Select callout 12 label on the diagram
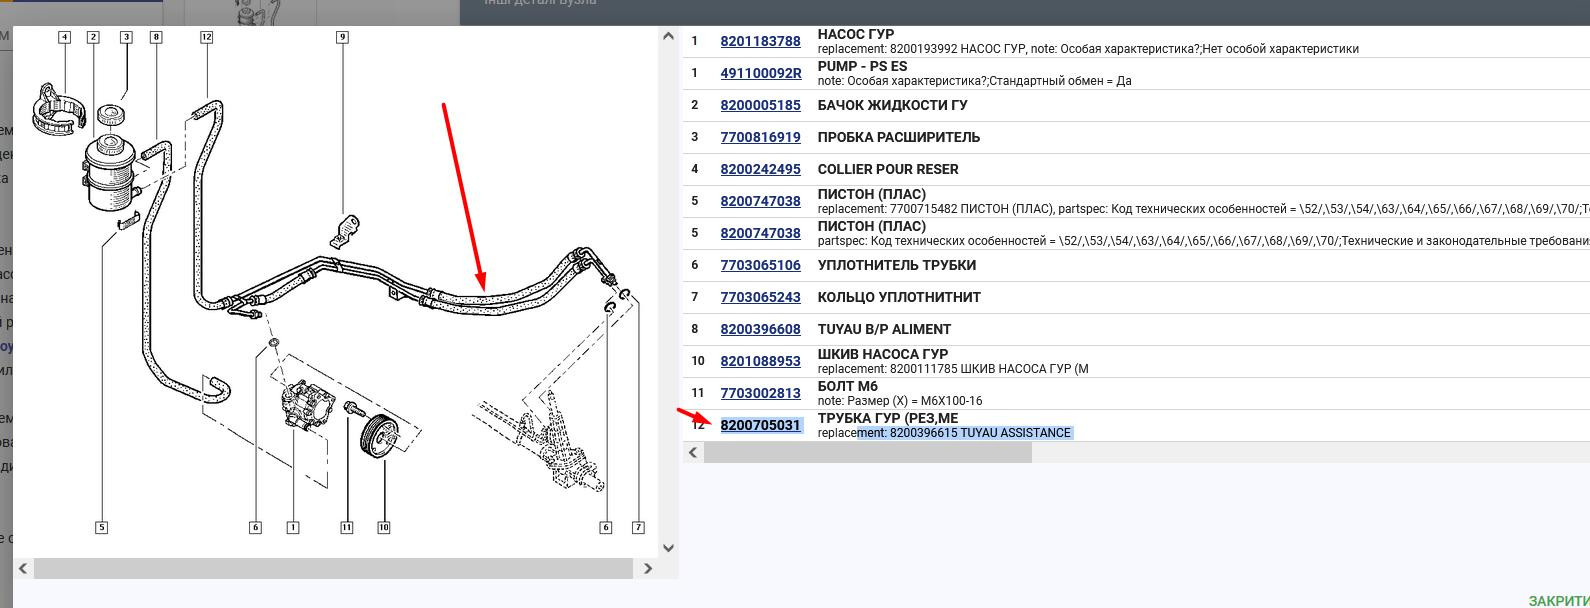Screen dimensions: 1590x608 (206, 37)
